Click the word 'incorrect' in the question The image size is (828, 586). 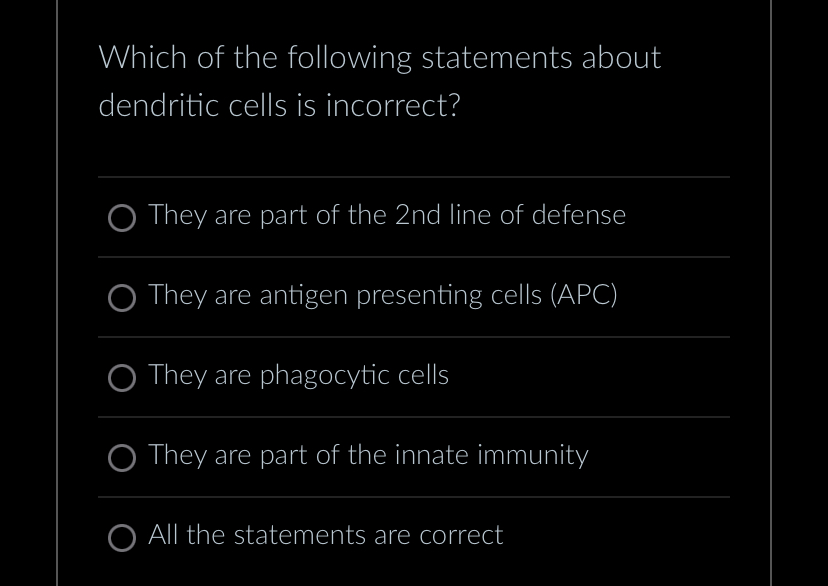[x=386, y=105]
